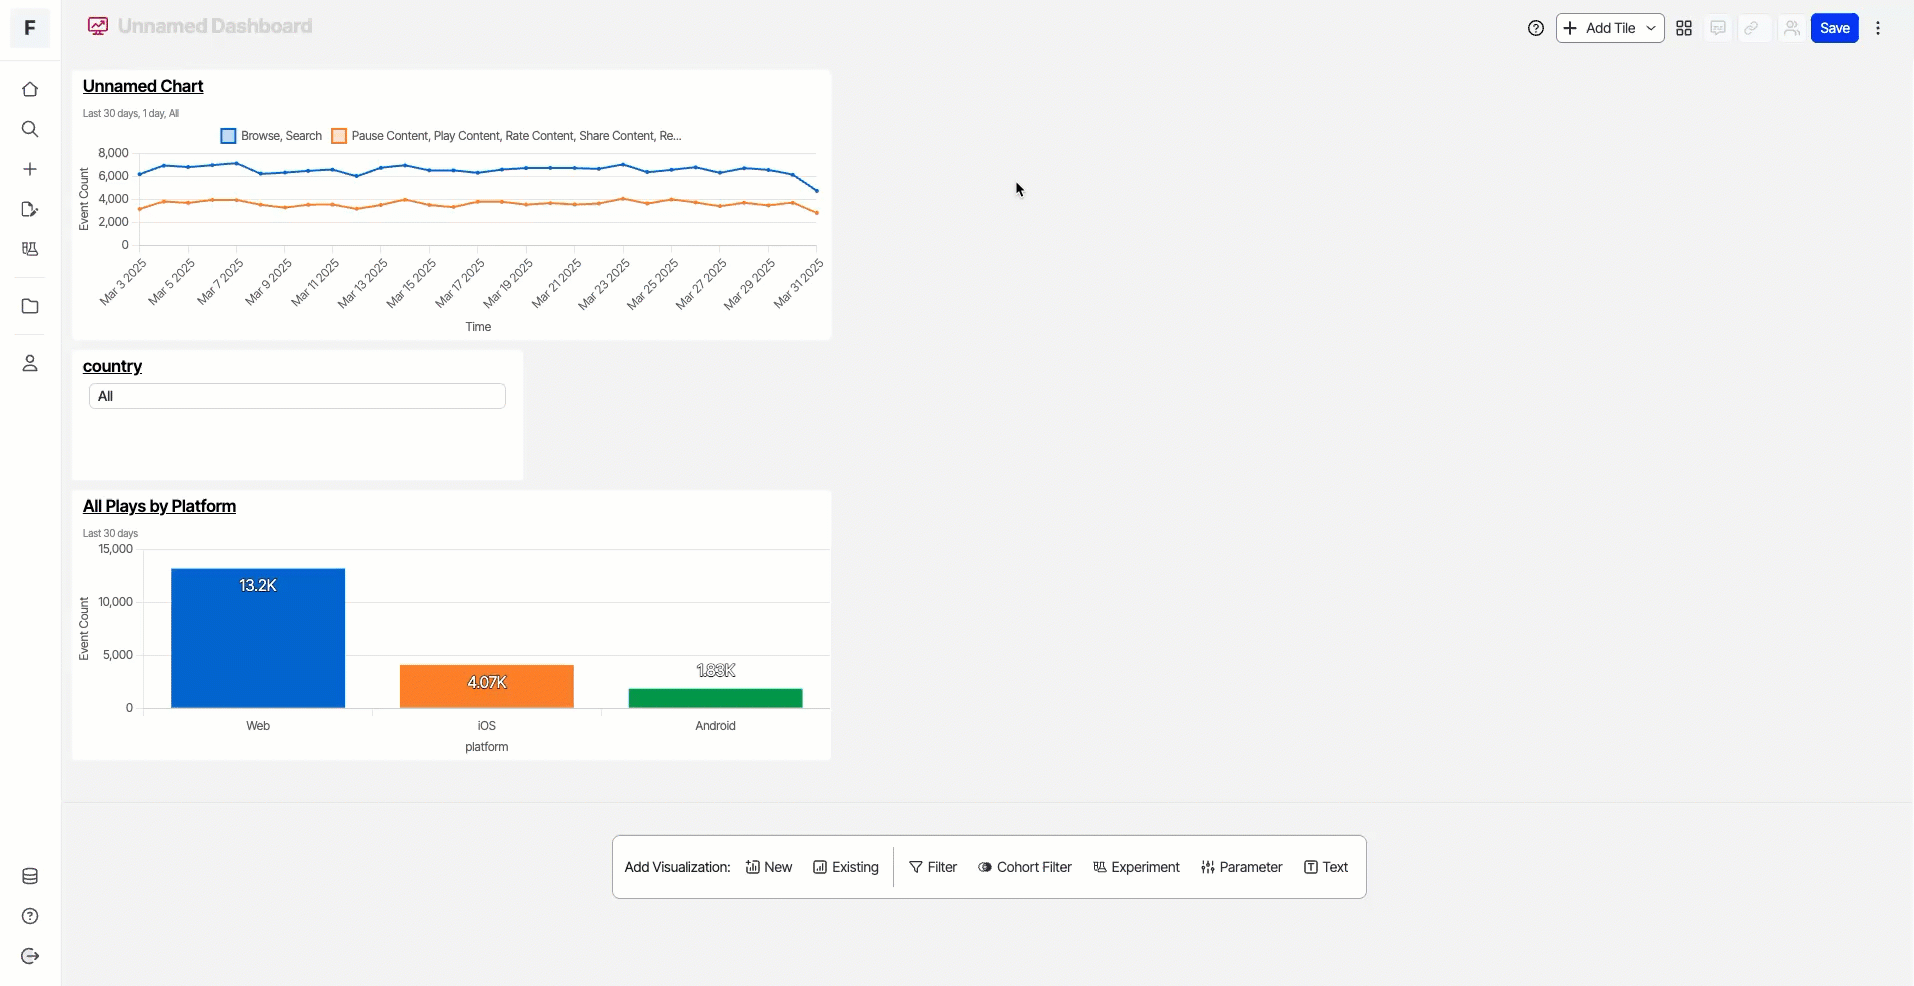Click the comments icon in top bar
Viewport: 1914px width, 986px height.
click(x=1718, y=28)
